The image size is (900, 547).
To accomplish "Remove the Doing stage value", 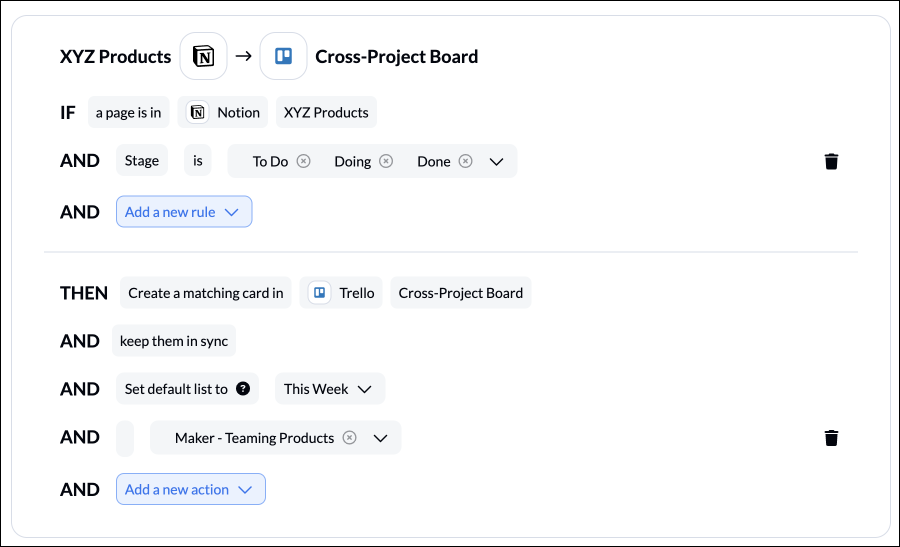I will click(x=386, y=161).
